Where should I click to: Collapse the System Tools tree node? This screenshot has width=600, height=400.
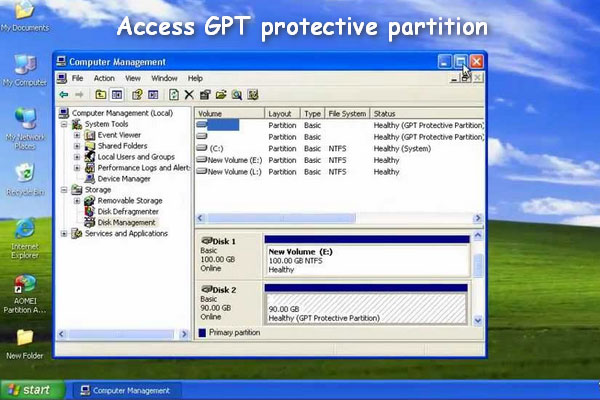(x=64, y=124)
